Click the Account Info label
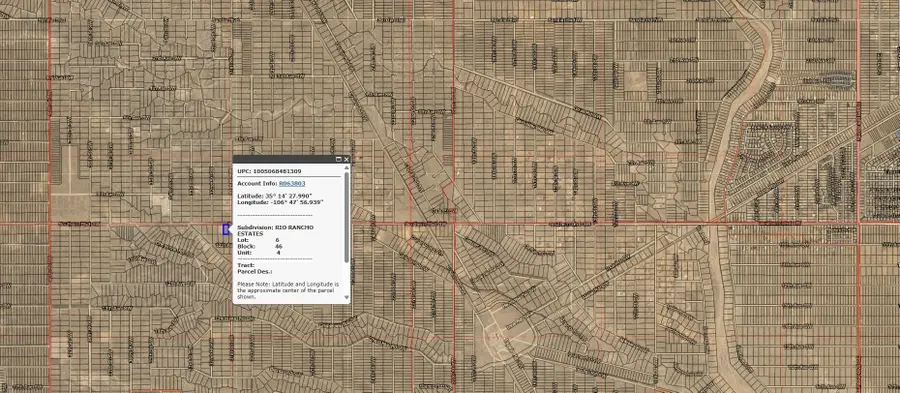900x393 pixels. click(257, 184)
